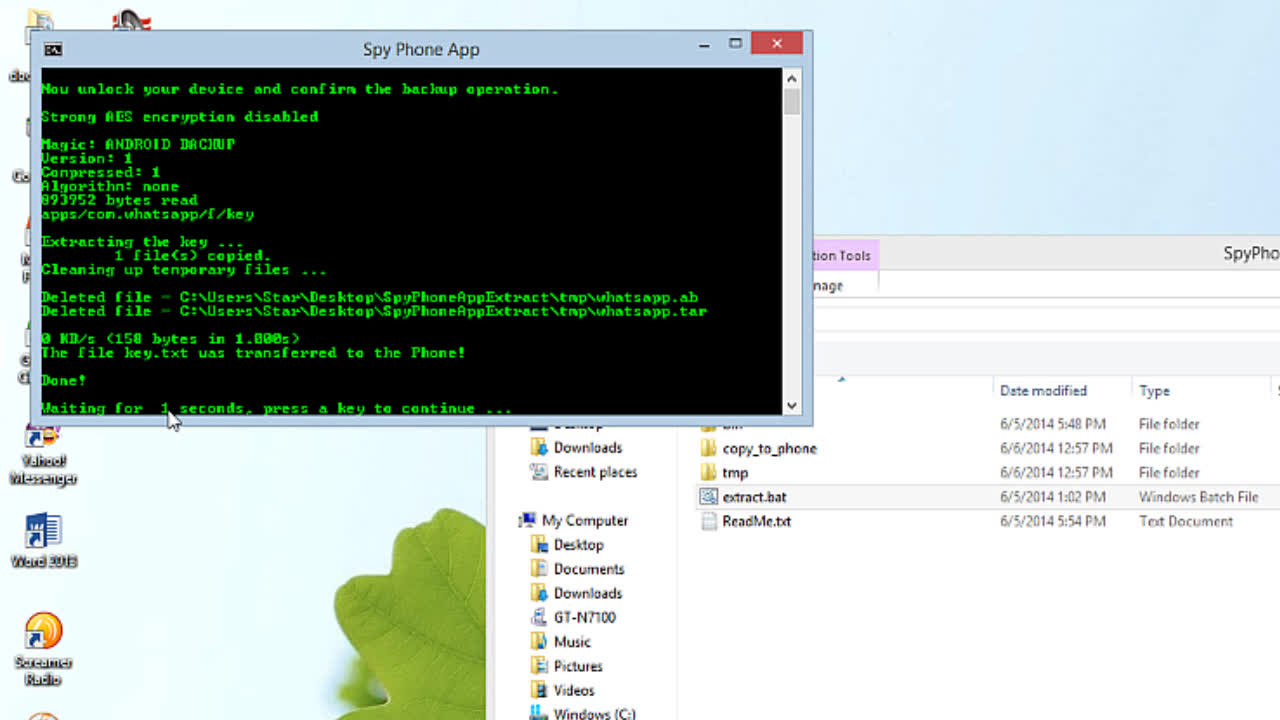Maximize the Spy Phone App console window
The height and width of the screenshot is (720, 1280).
(x=735, y=43)
